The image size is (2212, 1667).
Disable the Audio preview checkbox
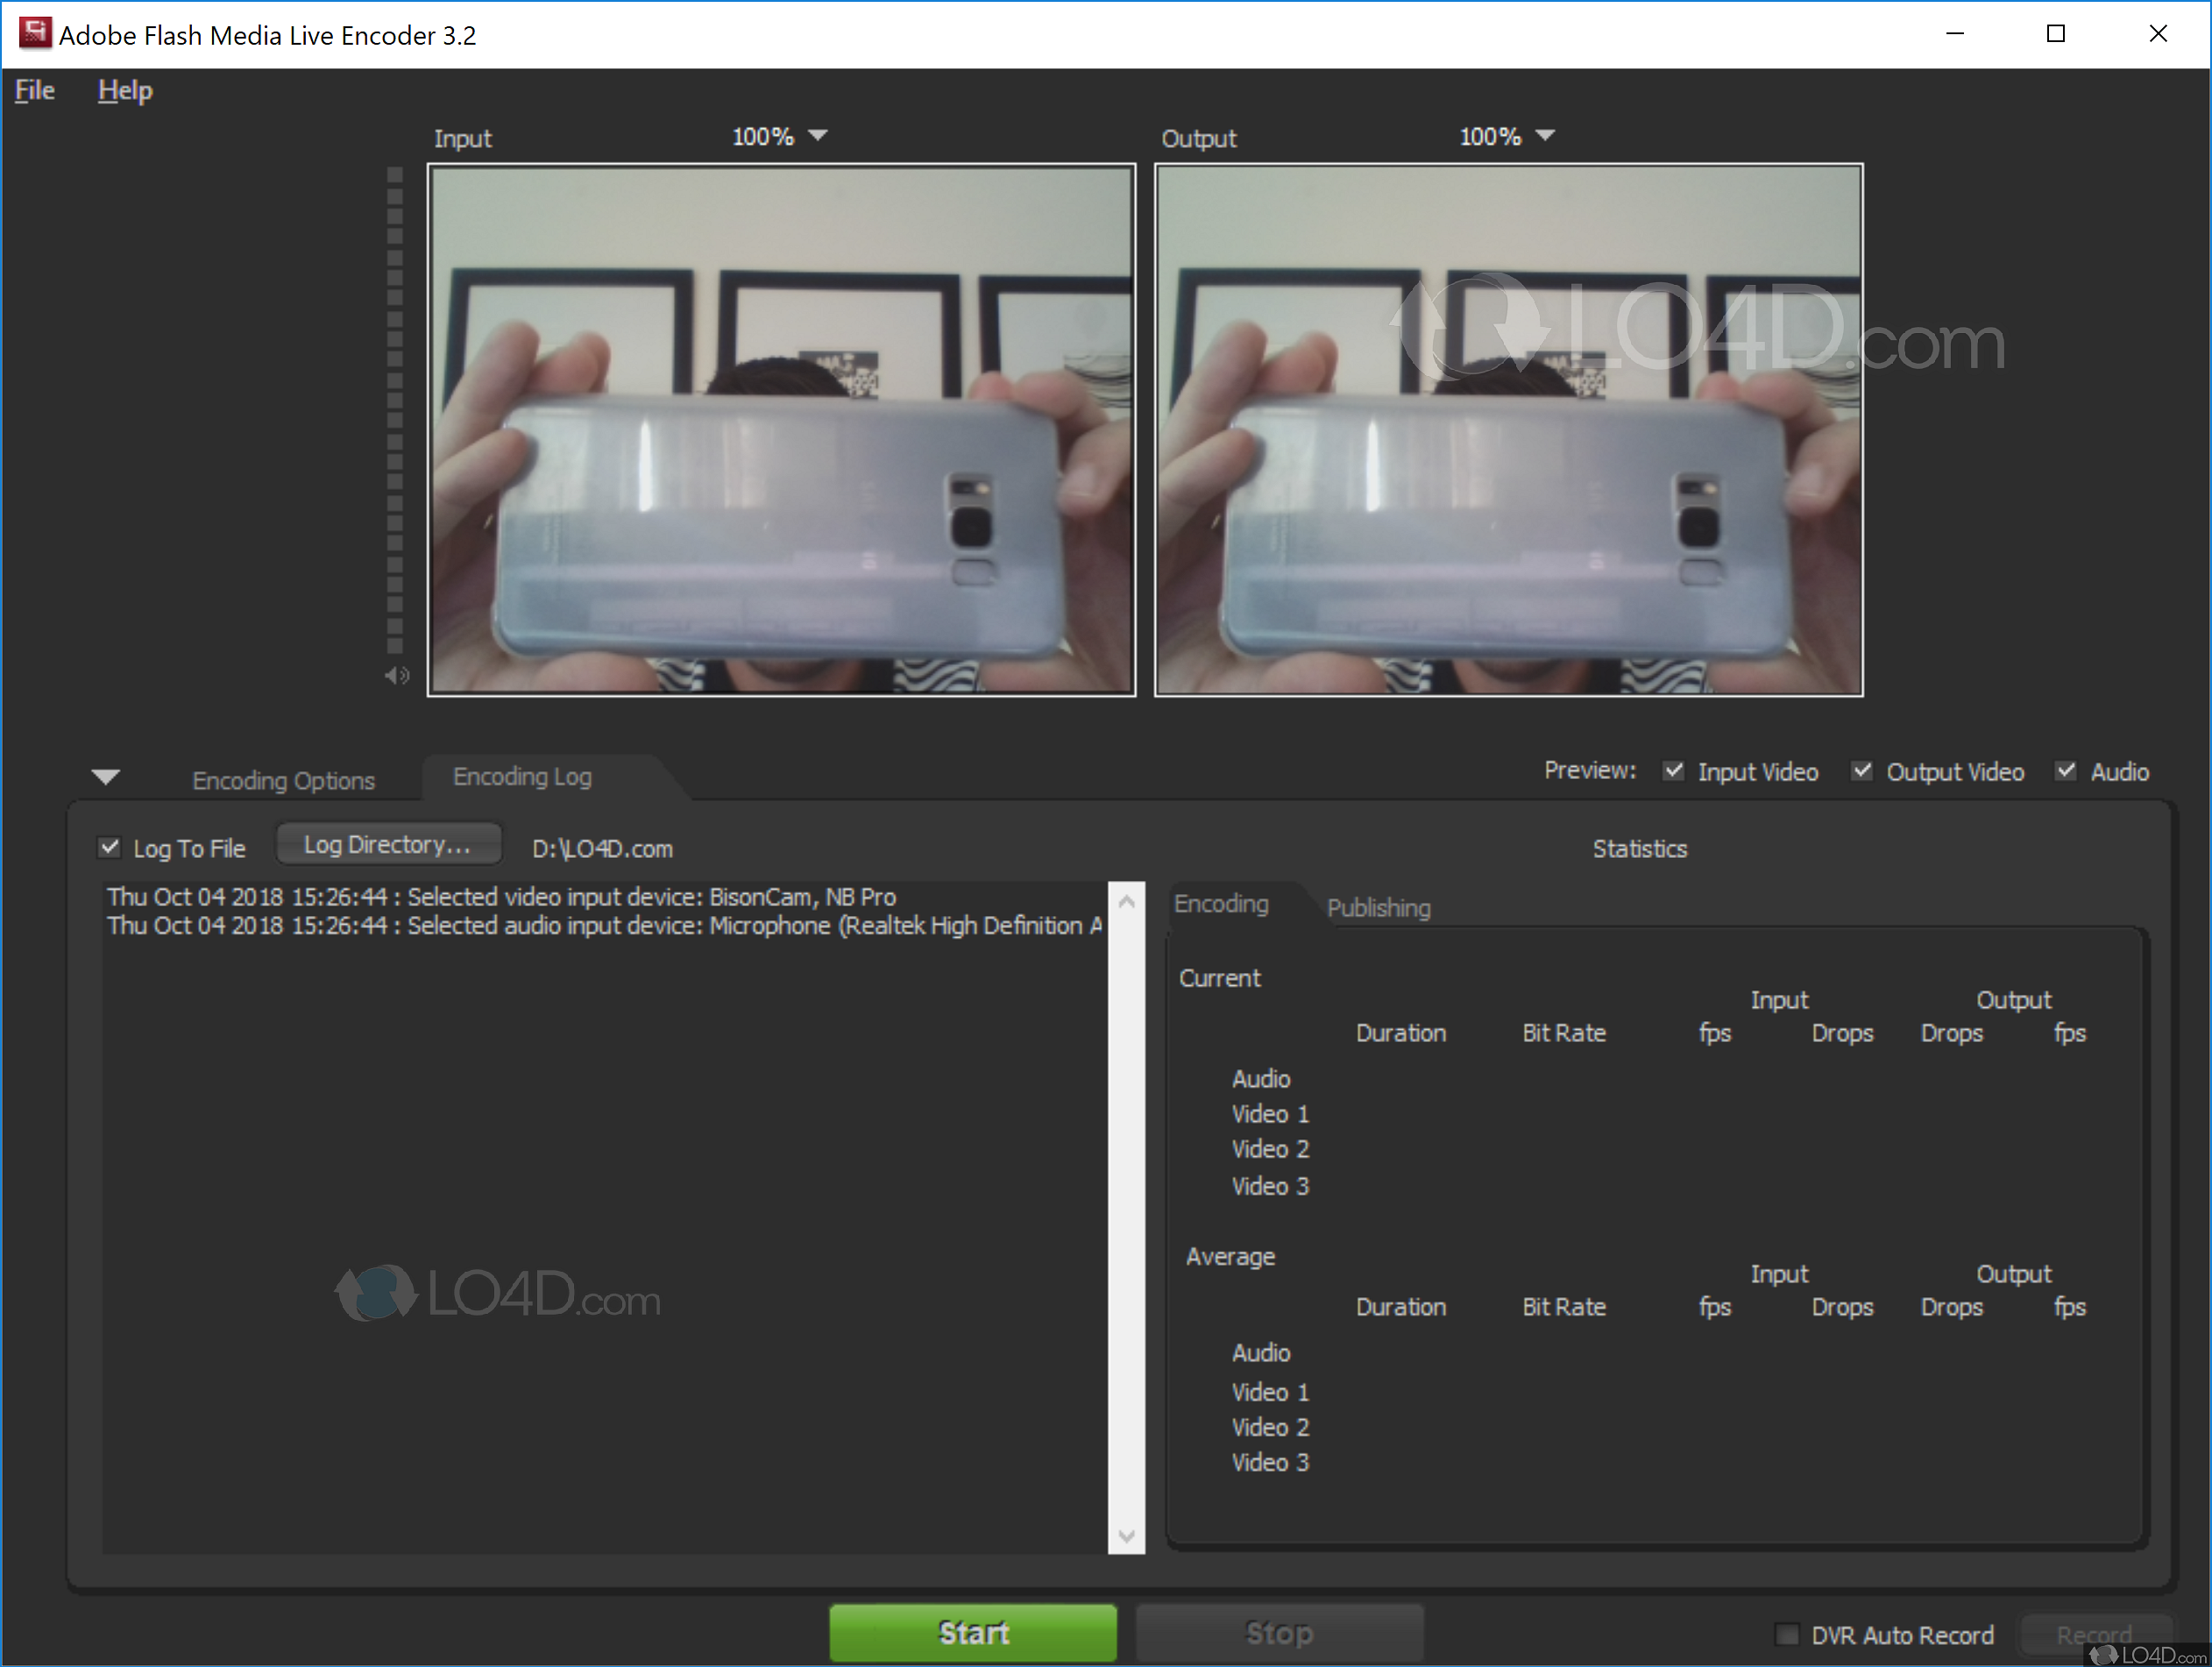(x=2065, y=771)
